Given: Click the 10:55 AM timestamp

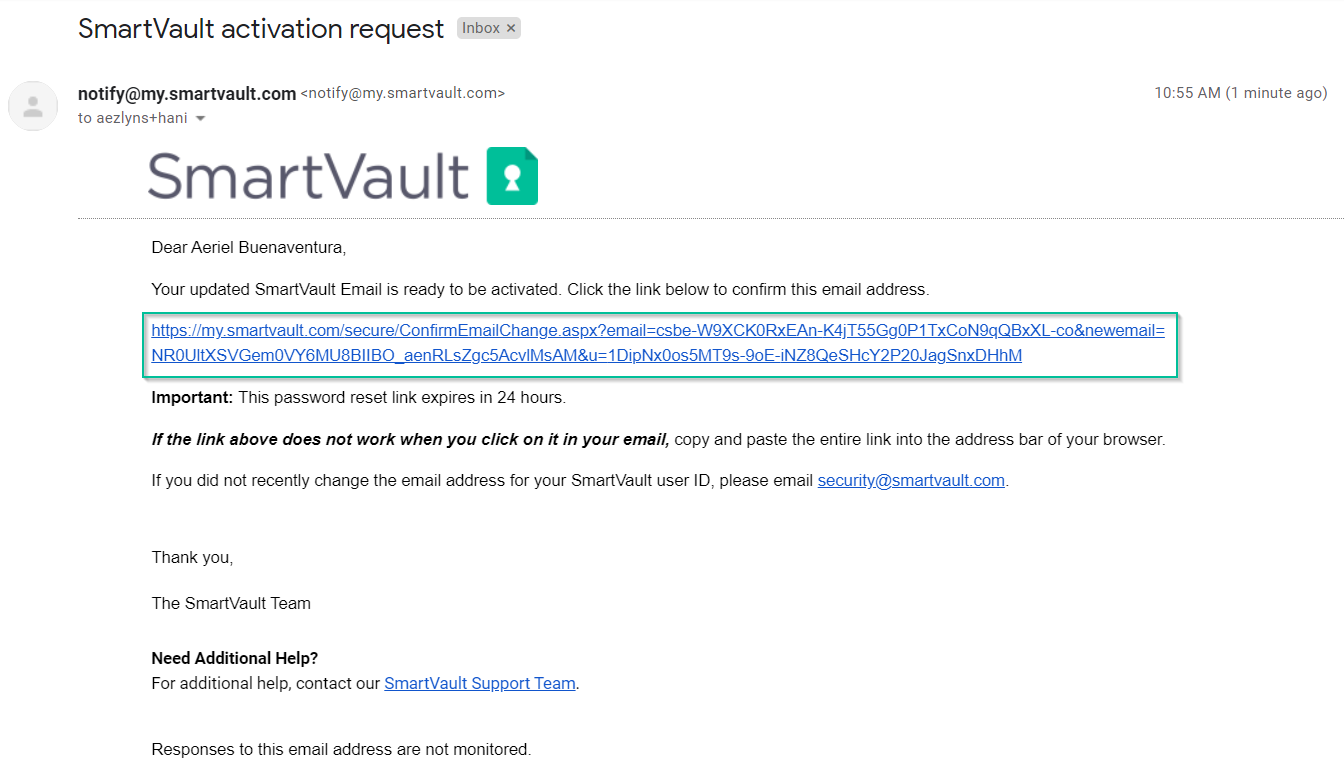Looking at the screenshot, I should [1187, 93].
